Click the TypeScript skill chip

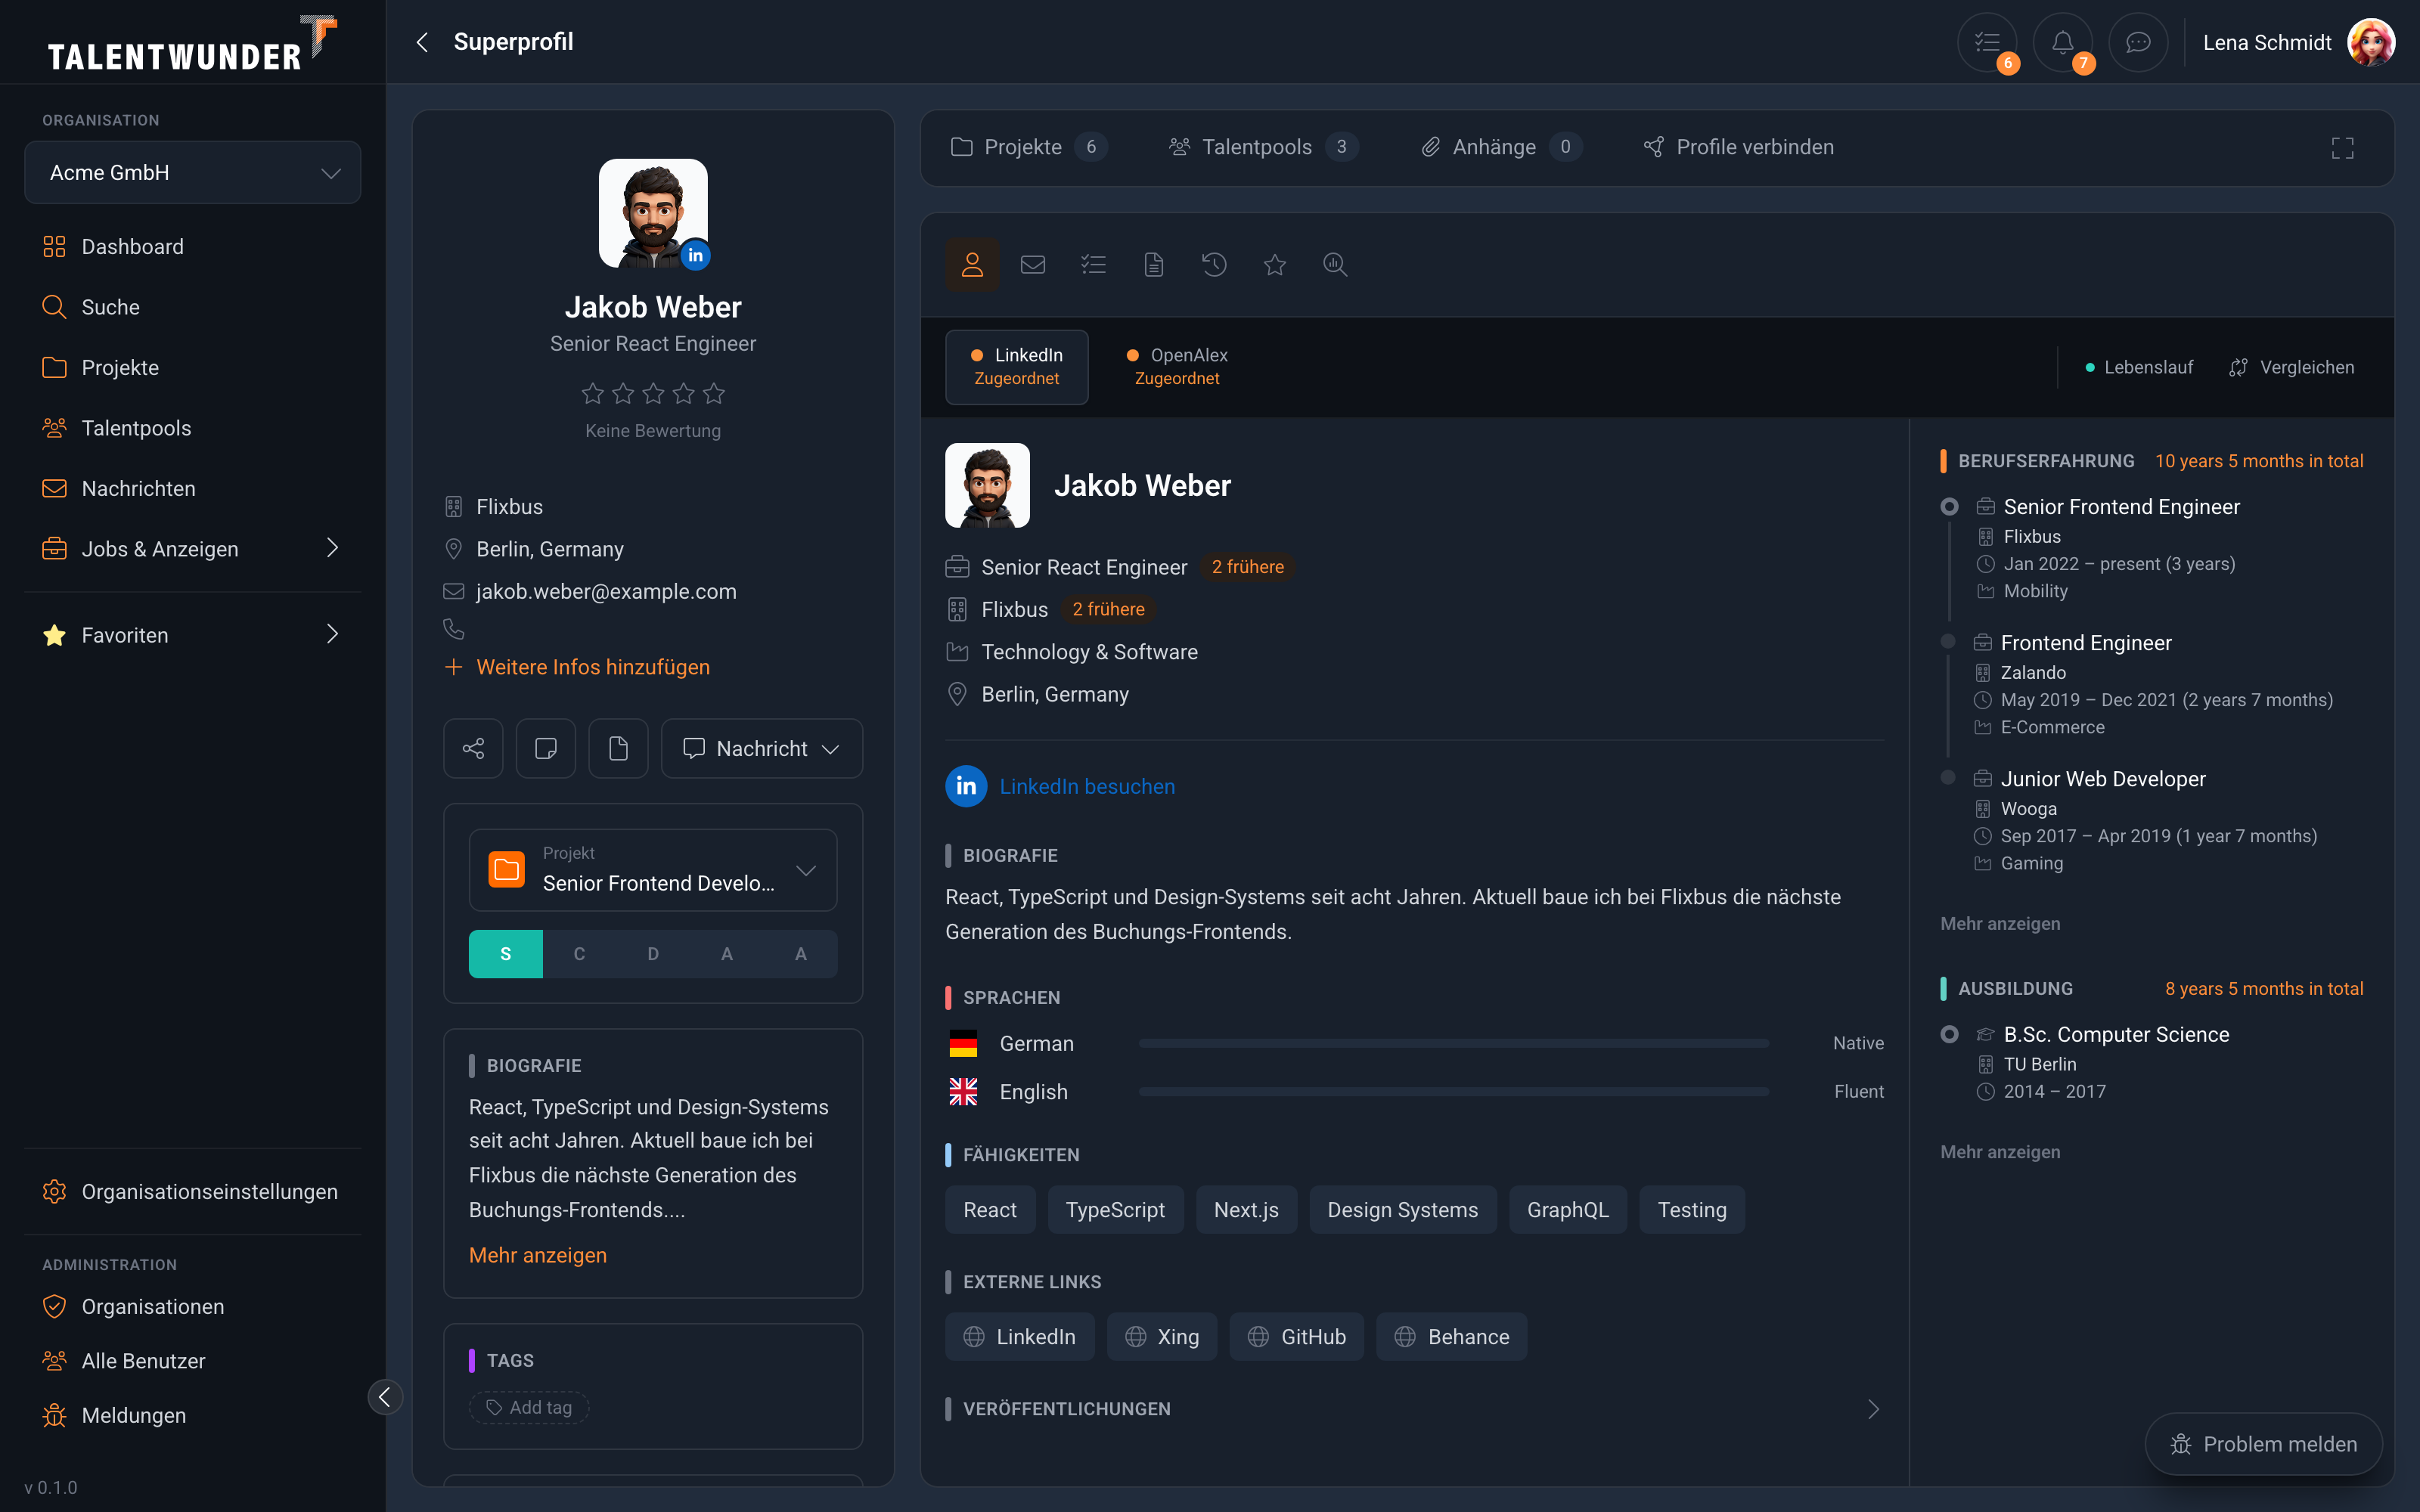click(1115, 1210)
